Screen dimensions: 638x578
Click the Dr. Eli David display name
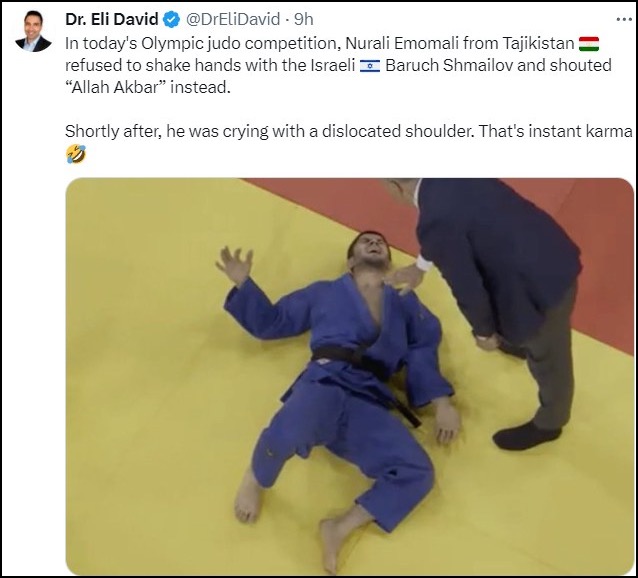coord(111,19)
